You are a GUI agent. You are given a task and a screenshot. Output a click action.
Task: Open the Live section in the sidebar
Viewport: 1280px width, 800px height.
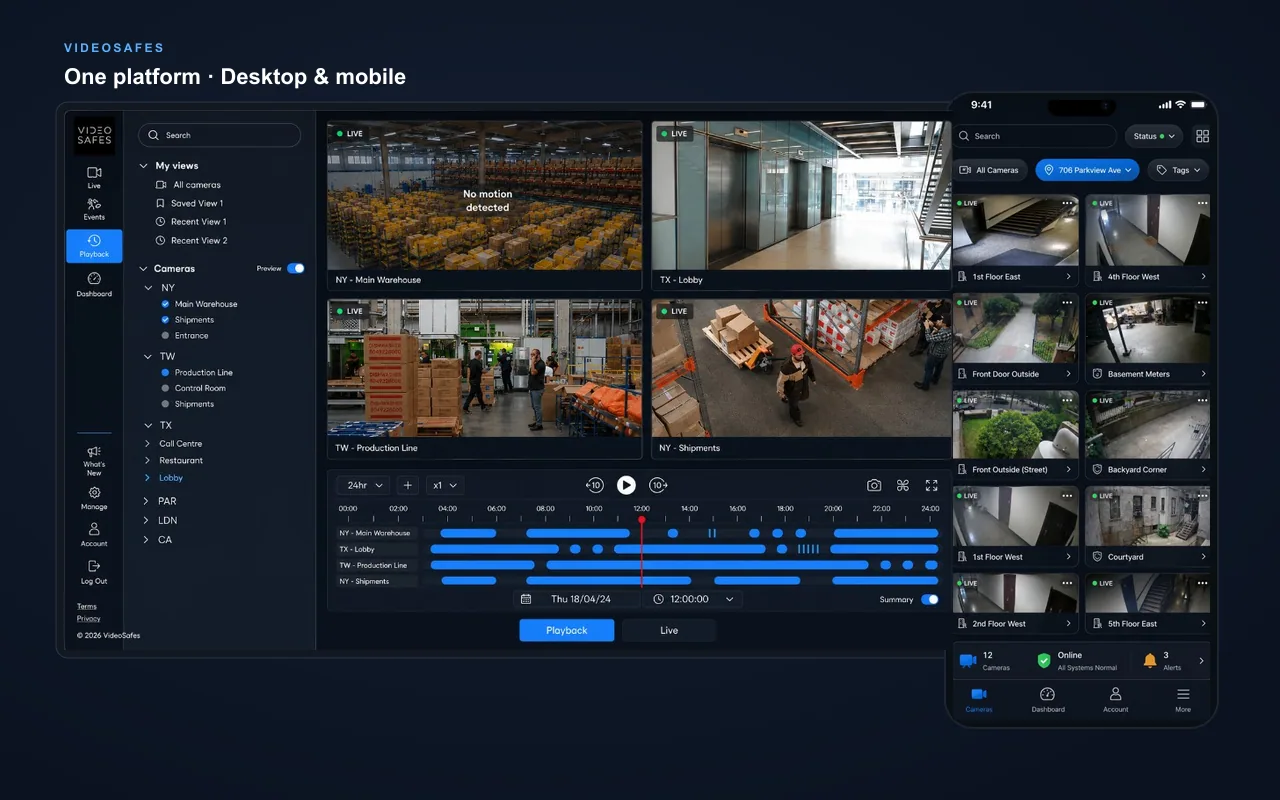coord(94,177)
